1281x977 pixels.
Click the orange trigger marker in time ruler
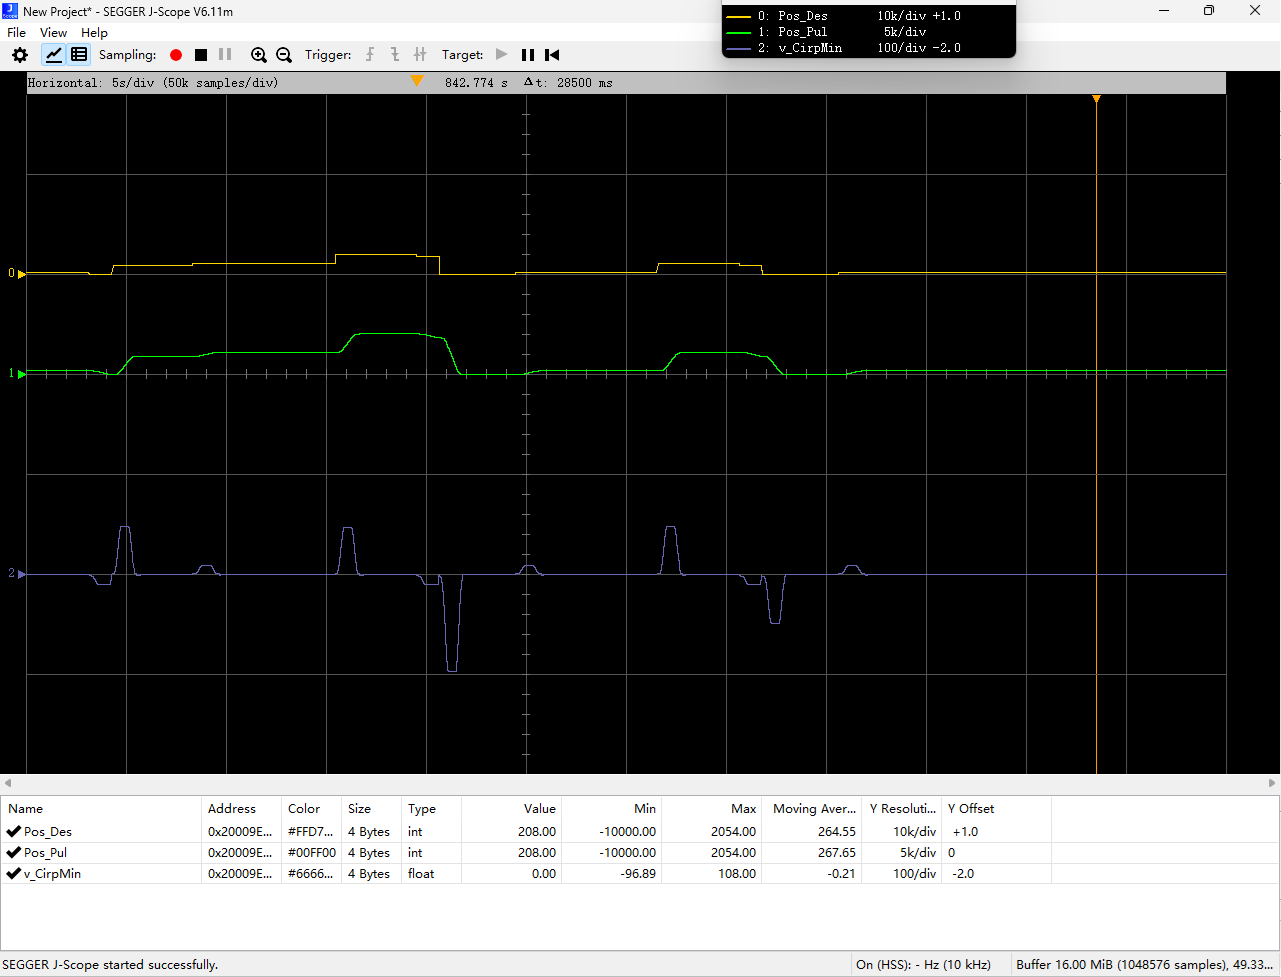click(x=417, y=82)
